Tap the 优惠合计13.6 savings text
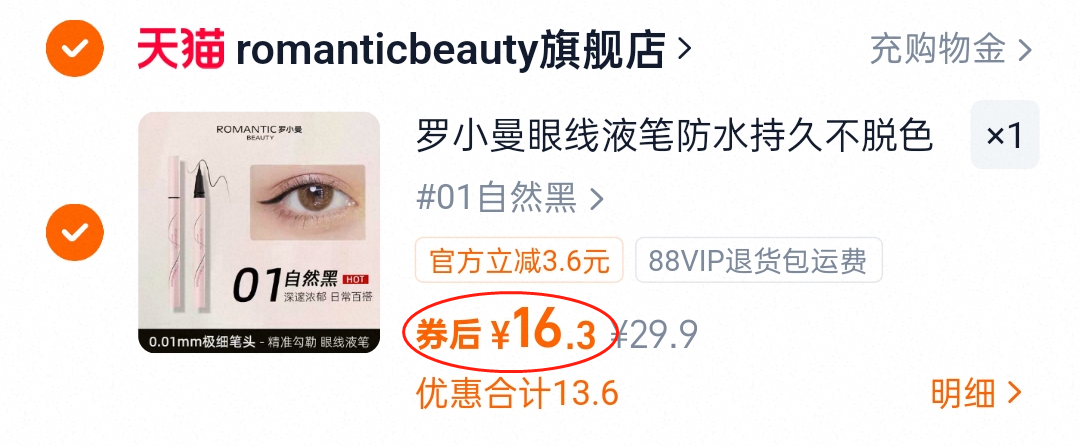 [x=517, y=394]
